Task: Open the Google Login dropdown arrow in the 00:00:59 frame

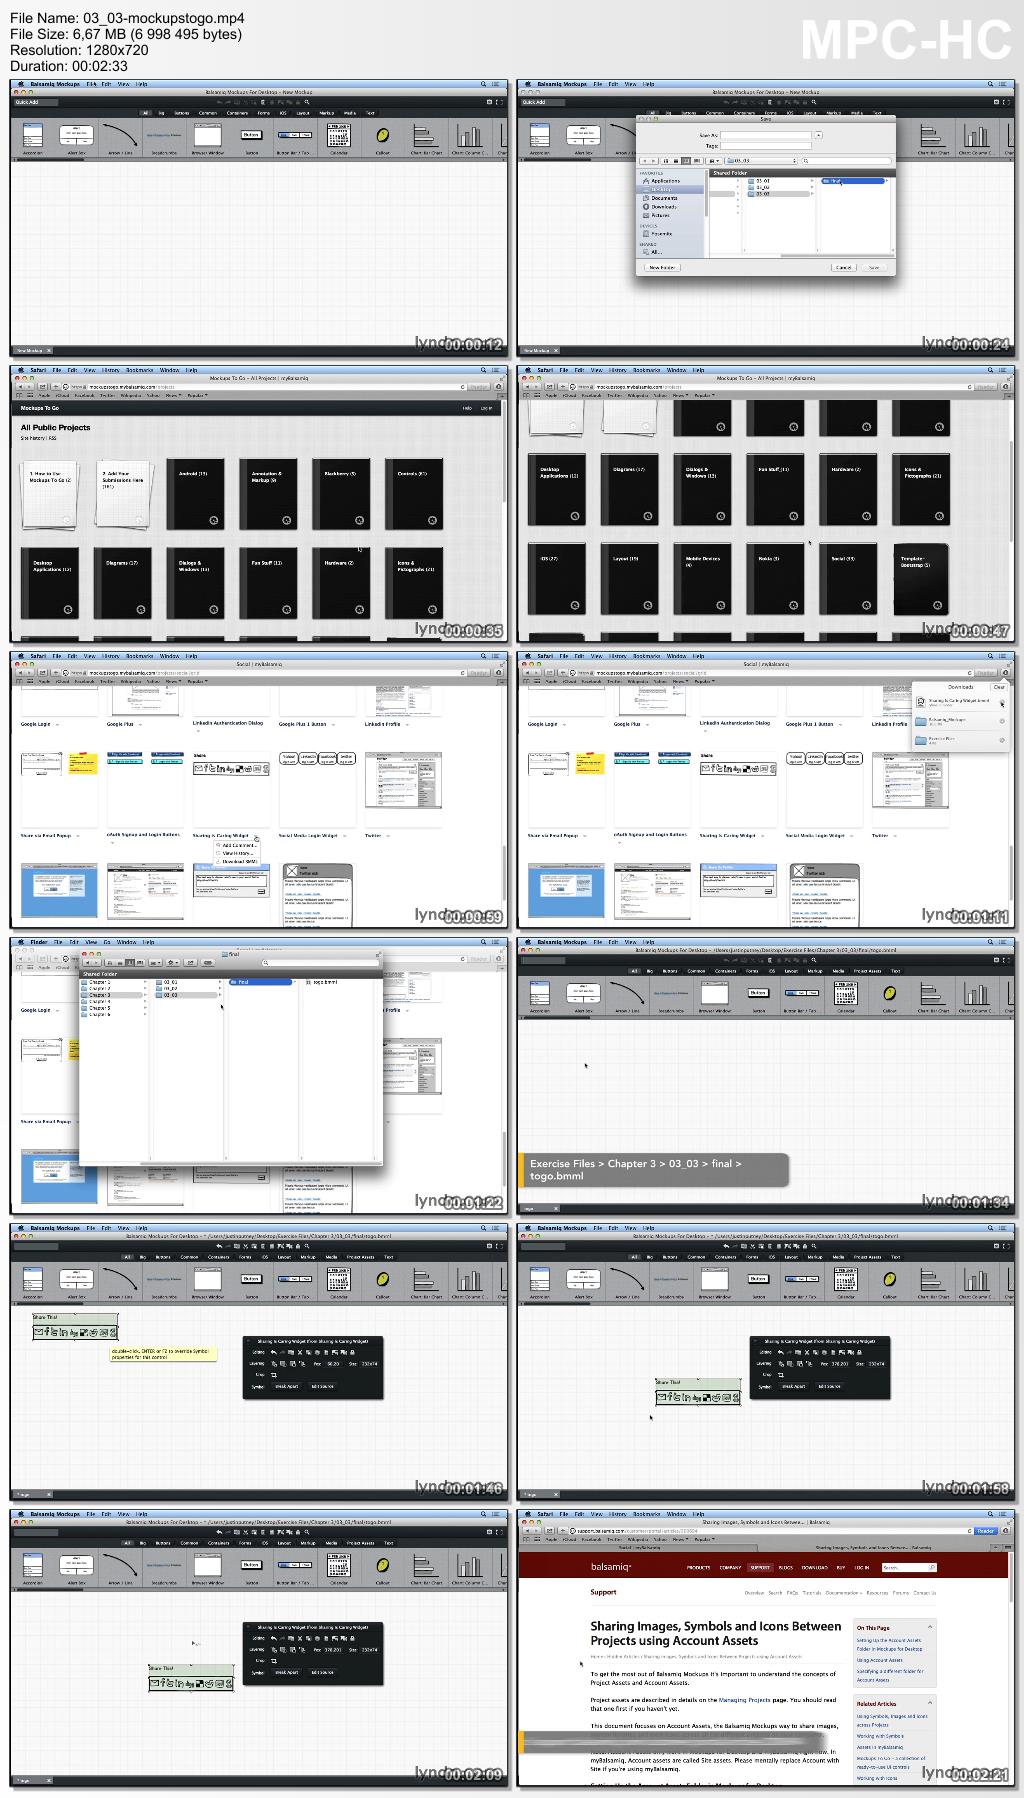Action: click(x=57, y=724)
